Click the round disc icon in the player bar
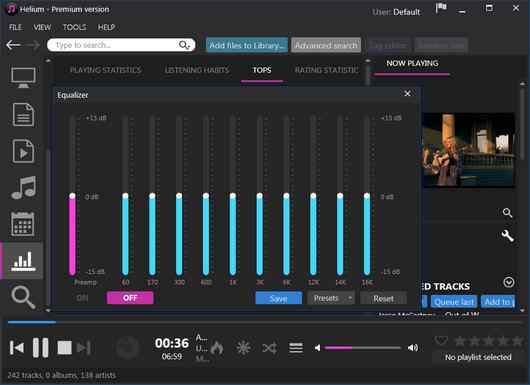530x385 pixels. (127, 347)
